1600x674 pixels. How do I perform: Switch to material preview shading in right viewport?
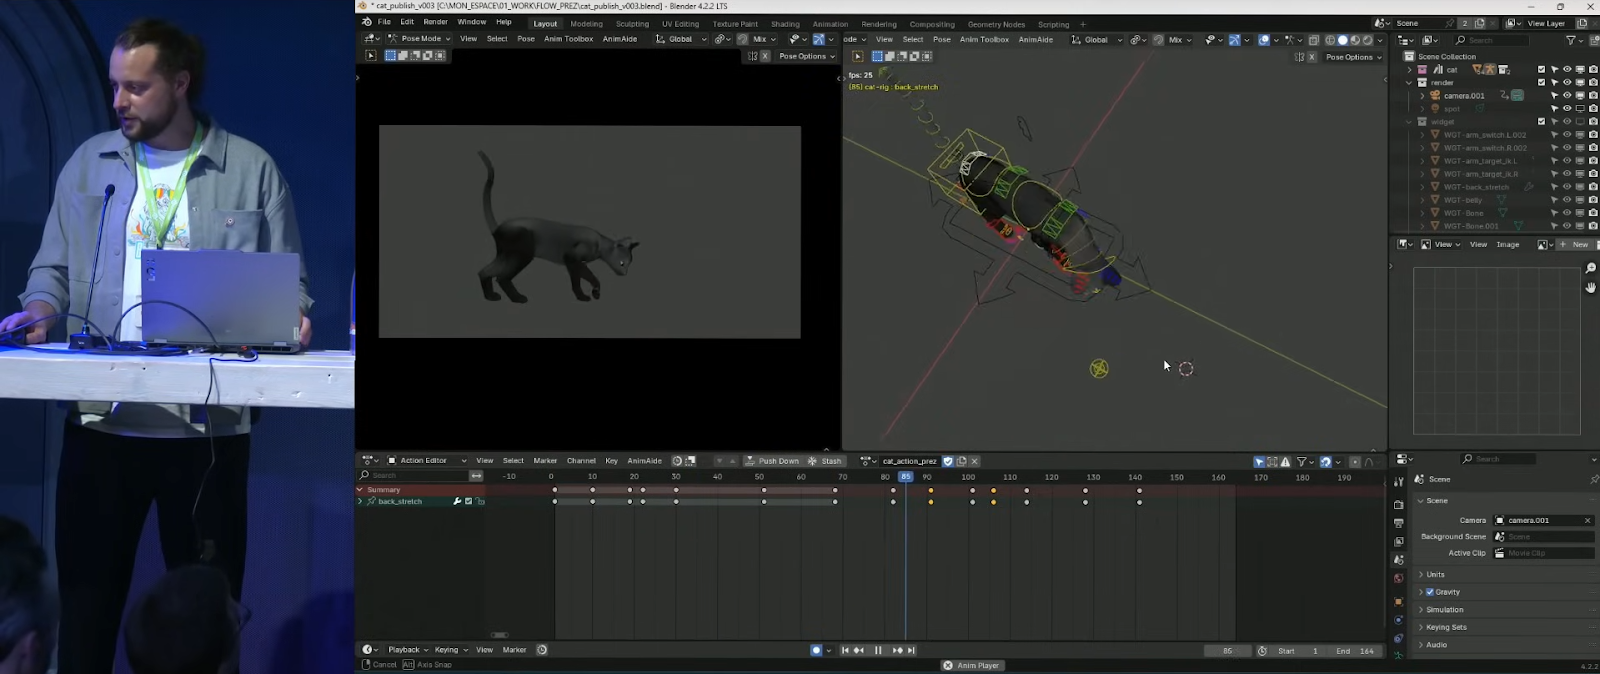pyautogui.click(x=1355, y=40)
